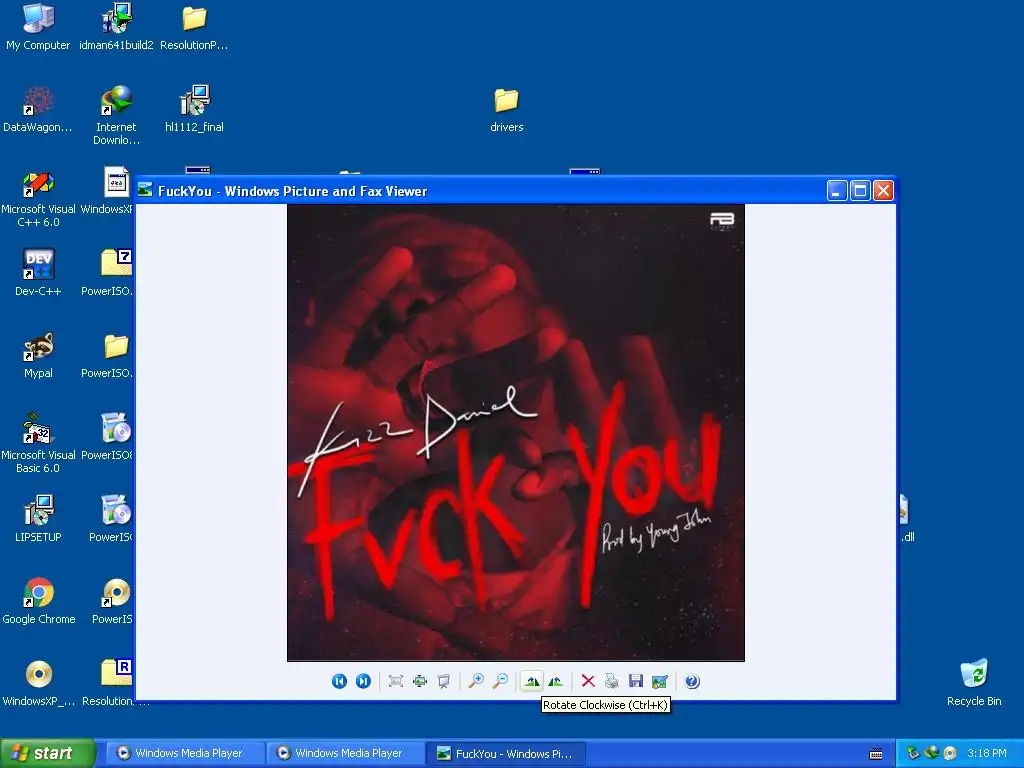Select the LIPSETUP installer icon

point(38,519)
